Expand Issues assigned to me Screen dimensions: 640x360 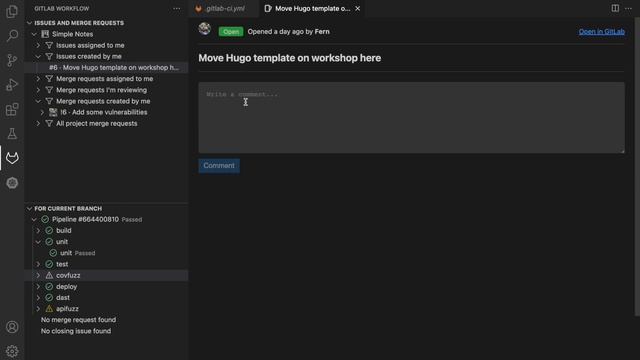coord(38,45)
